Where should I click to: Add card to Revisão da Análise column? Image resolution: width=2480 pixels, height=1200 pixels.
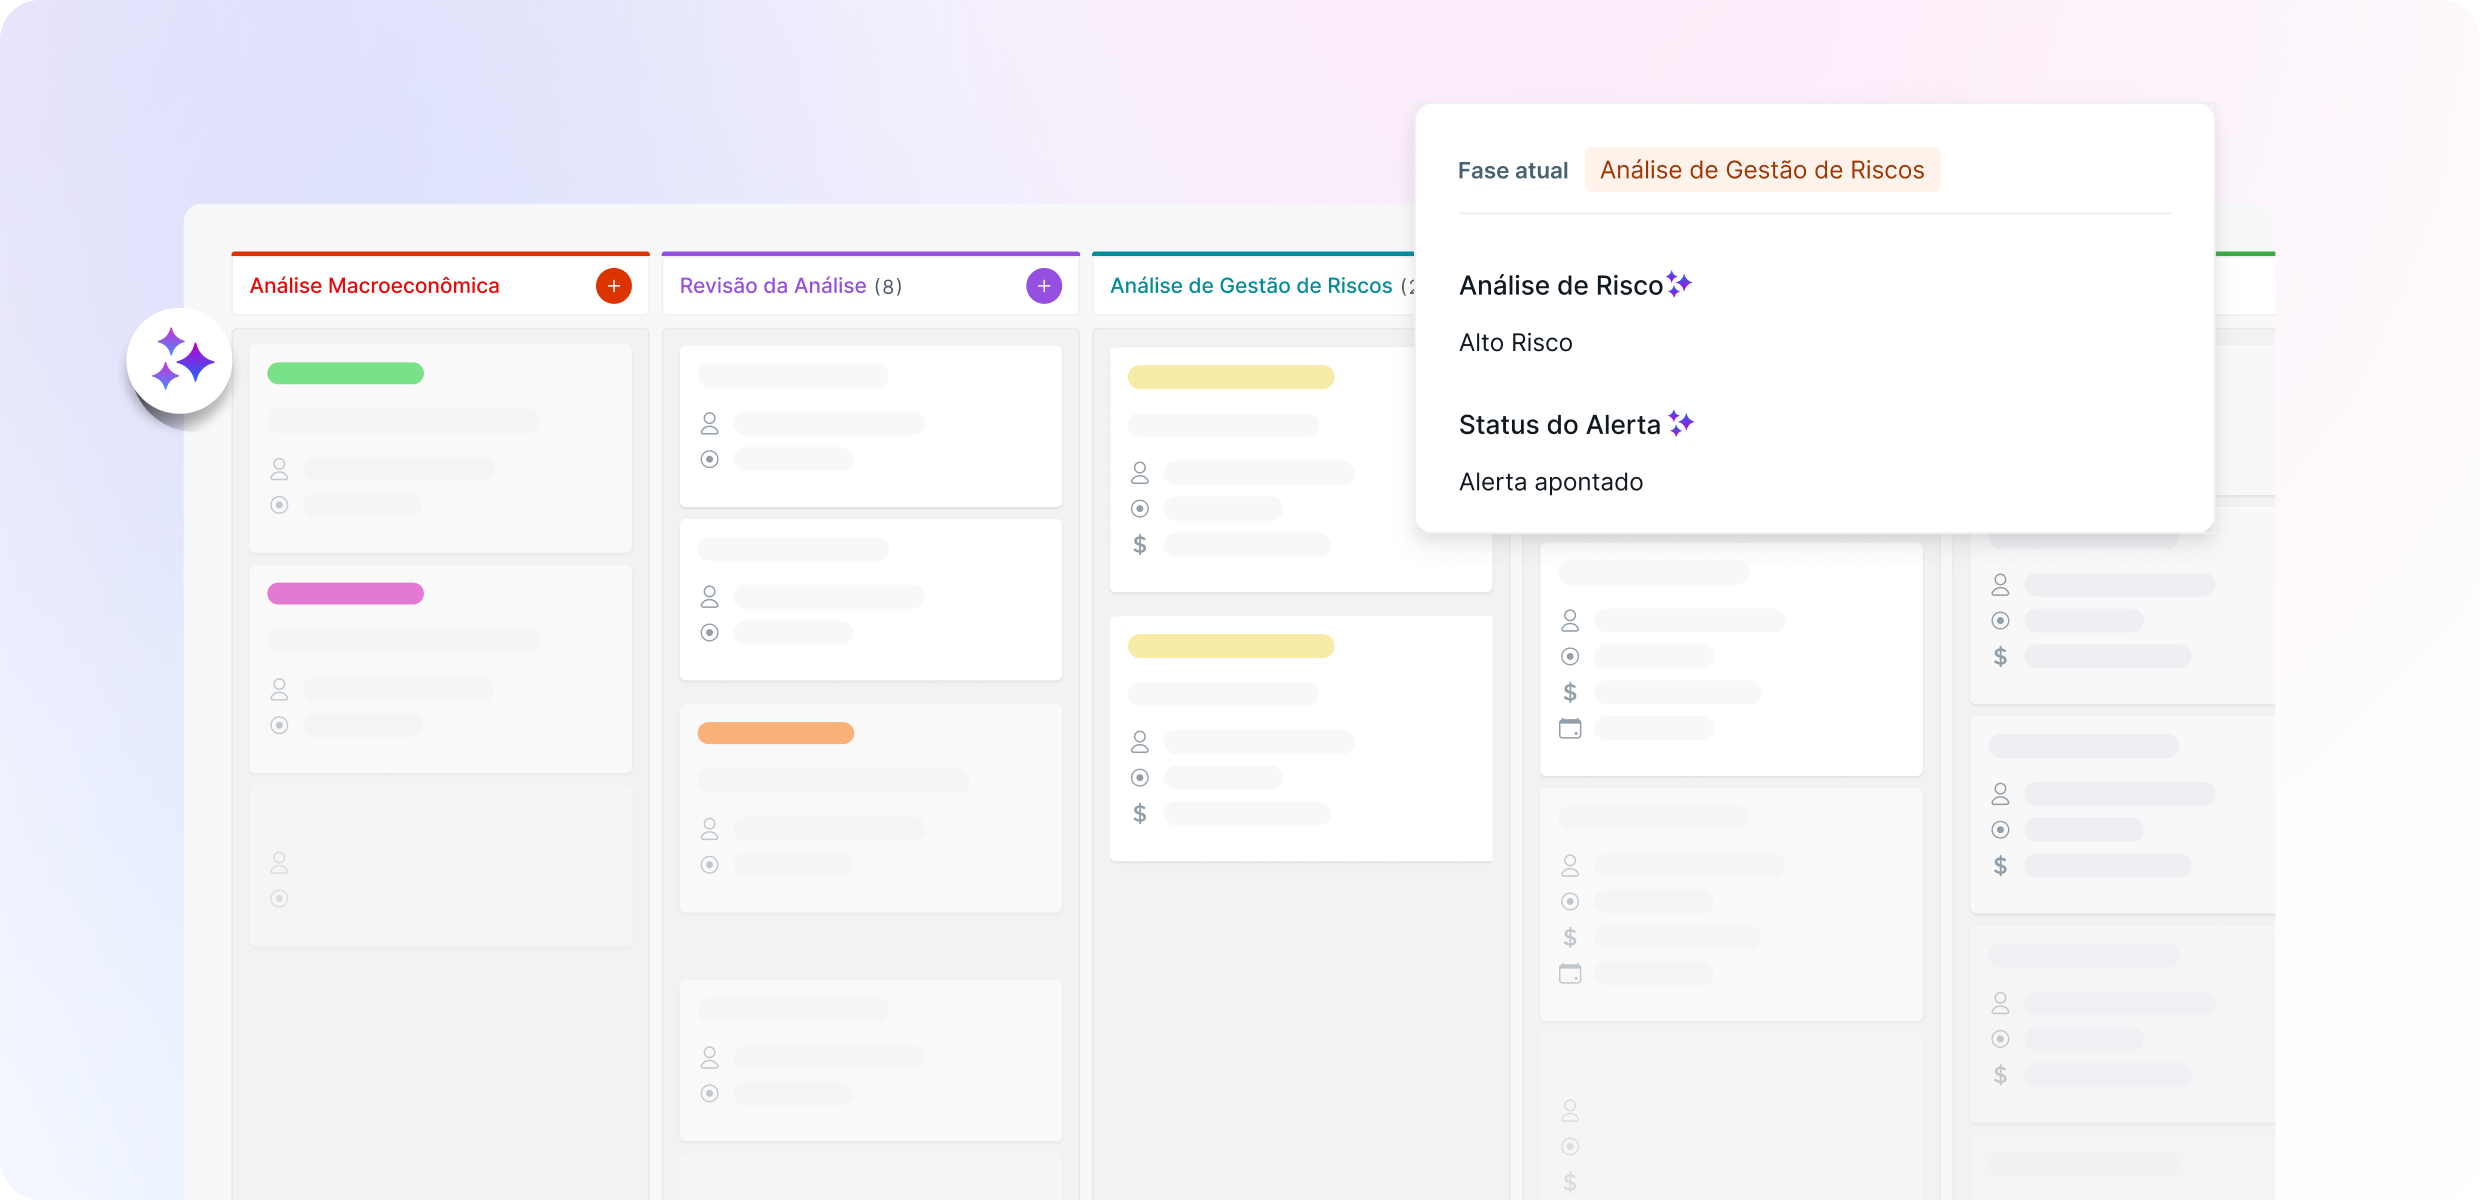coord(1043,286)
